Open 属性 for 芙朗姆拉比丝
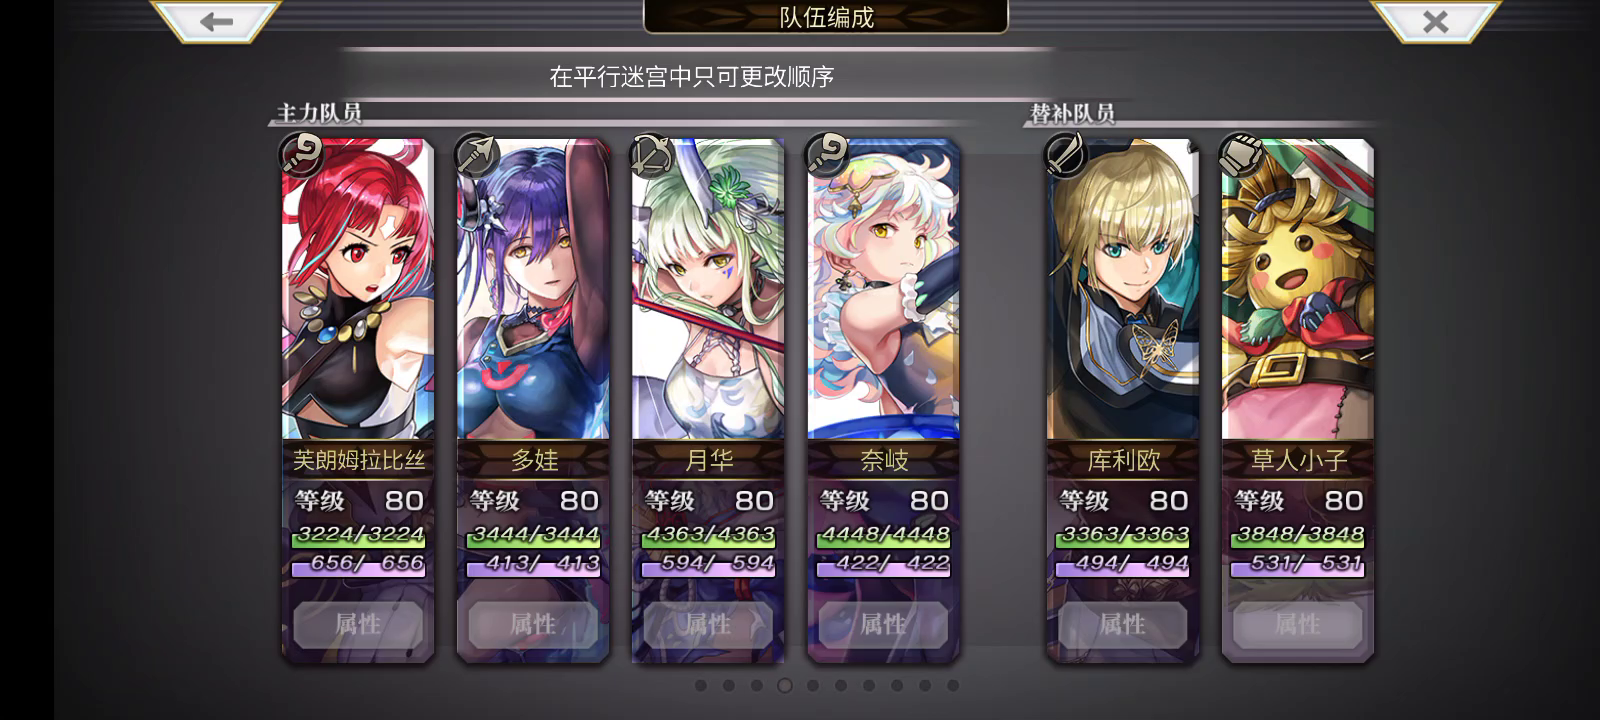This screenshot has height=720, width=1600. [x=358, y=625]
